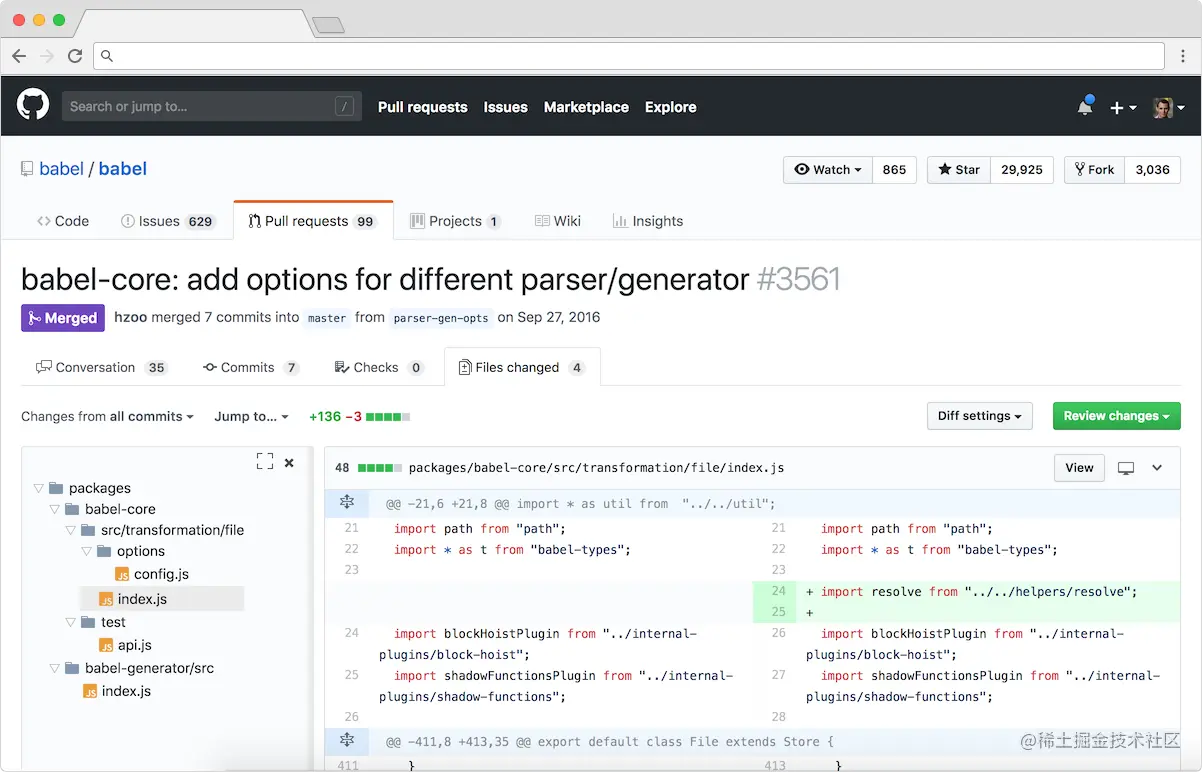
Task: Reload the page with the refresh icon
Action: [x=75, y=56]
